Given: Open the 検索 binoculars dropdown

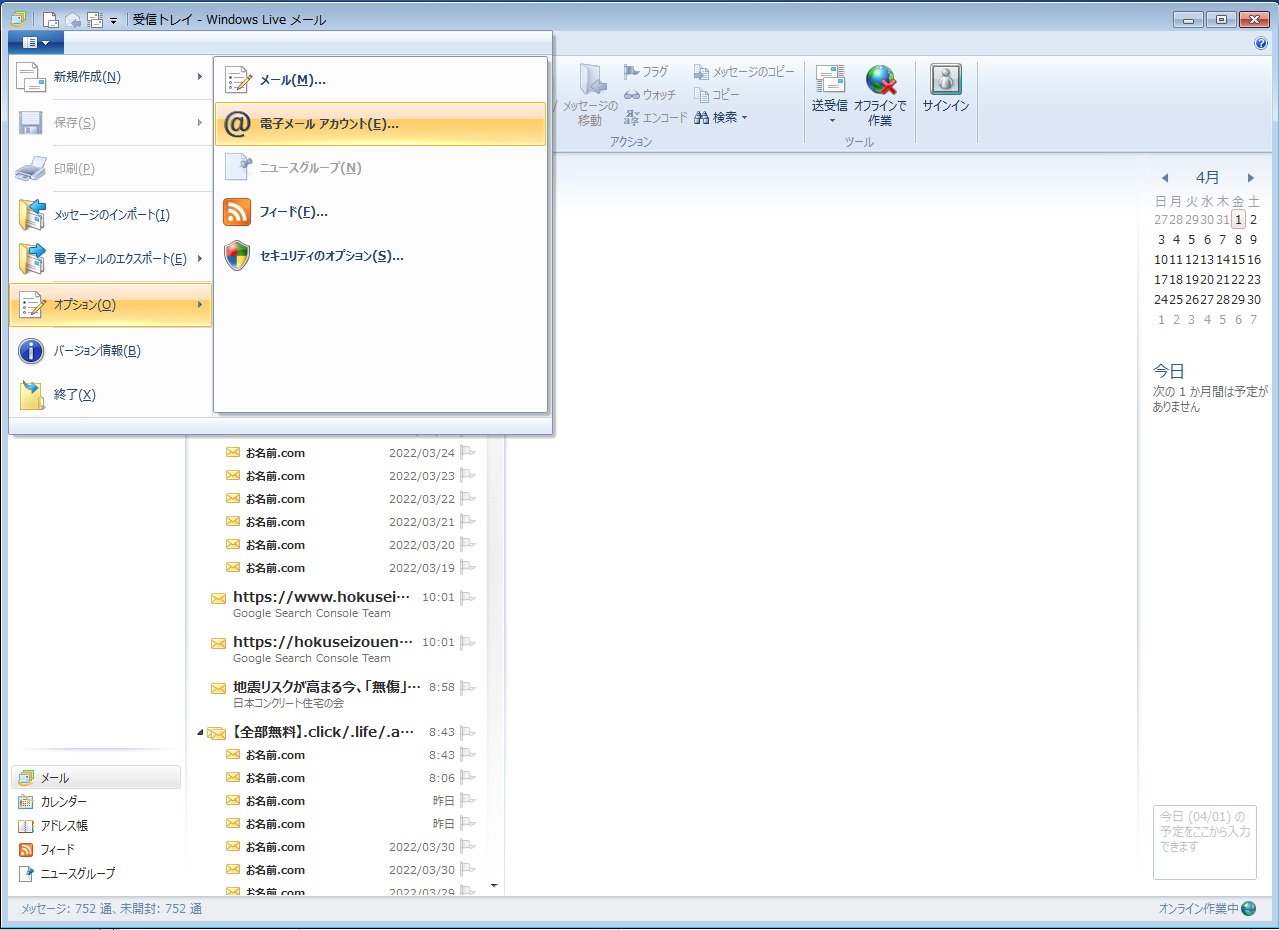Looking at the screenshot, I should (x=721, y=118).
